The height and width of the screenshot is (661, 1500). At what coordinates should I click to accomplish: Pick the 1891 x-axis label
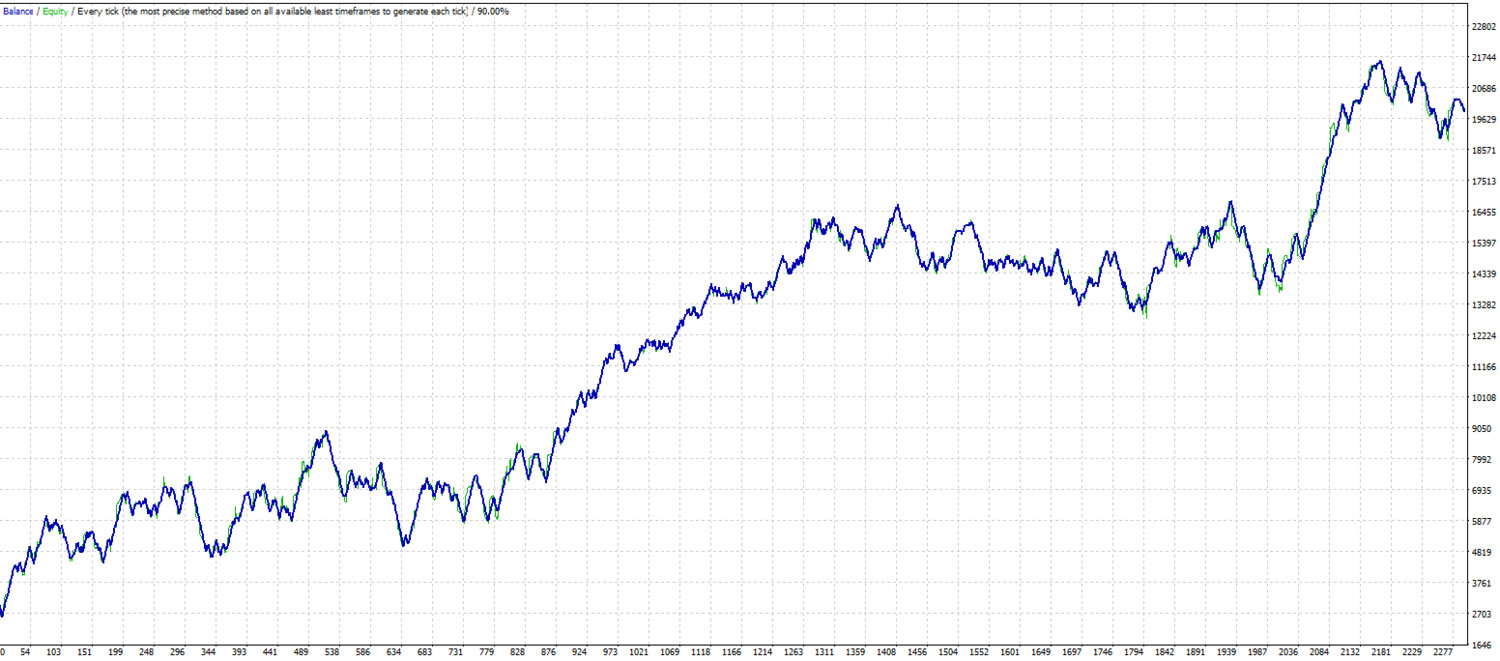click(1196, 652)
